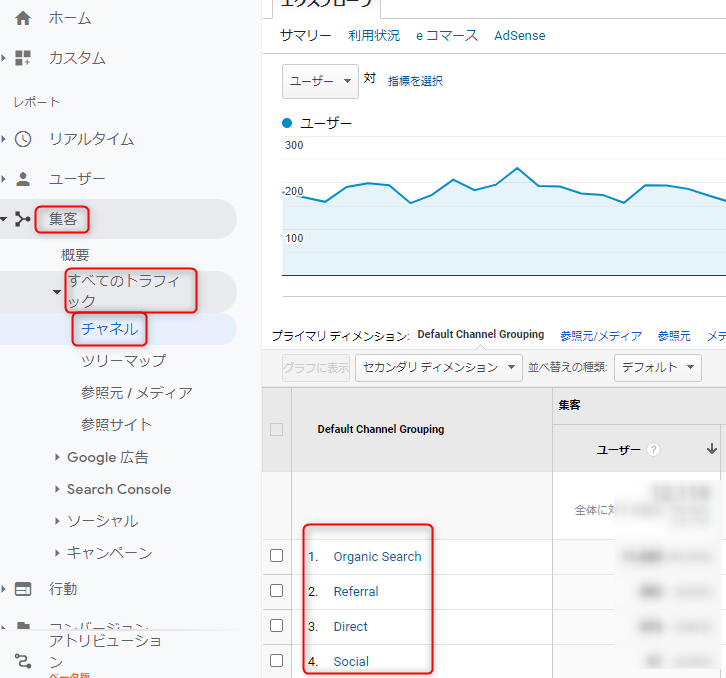This screenshot has width=726, height=678.
Task: Click the Referral channel link
Action: pos(356,591)
